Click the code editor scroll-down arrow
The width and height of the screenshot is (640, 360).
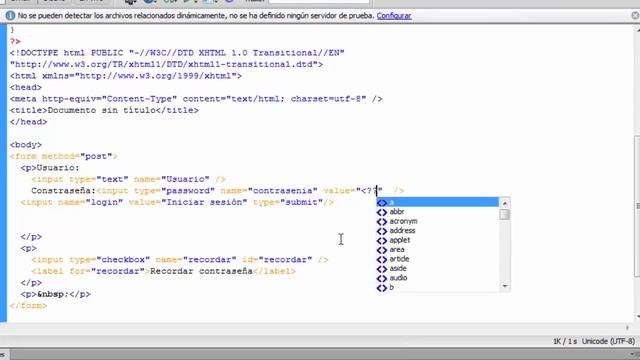pos(638,316)
